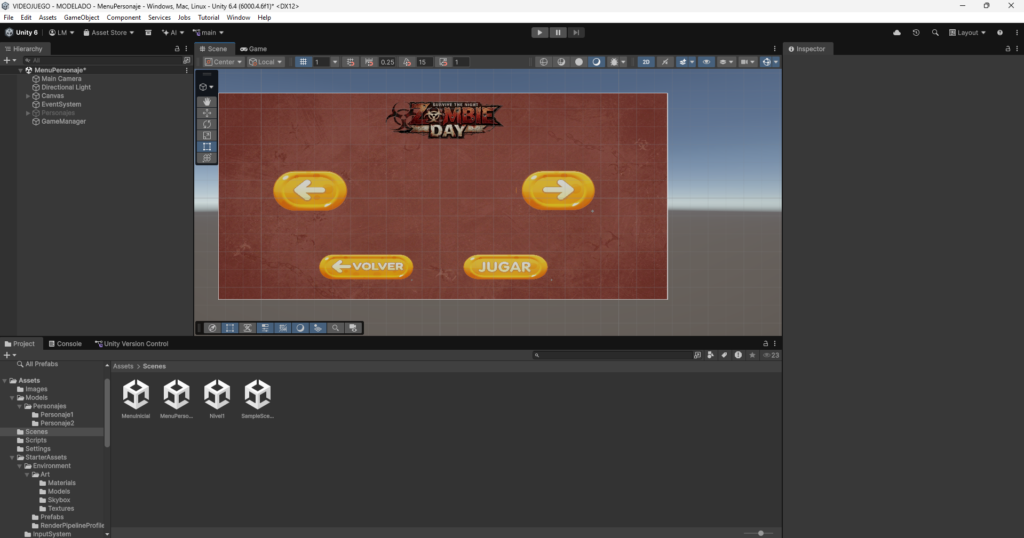Toggle scene lighting button

pyautogui.click(x=665, y=62)
